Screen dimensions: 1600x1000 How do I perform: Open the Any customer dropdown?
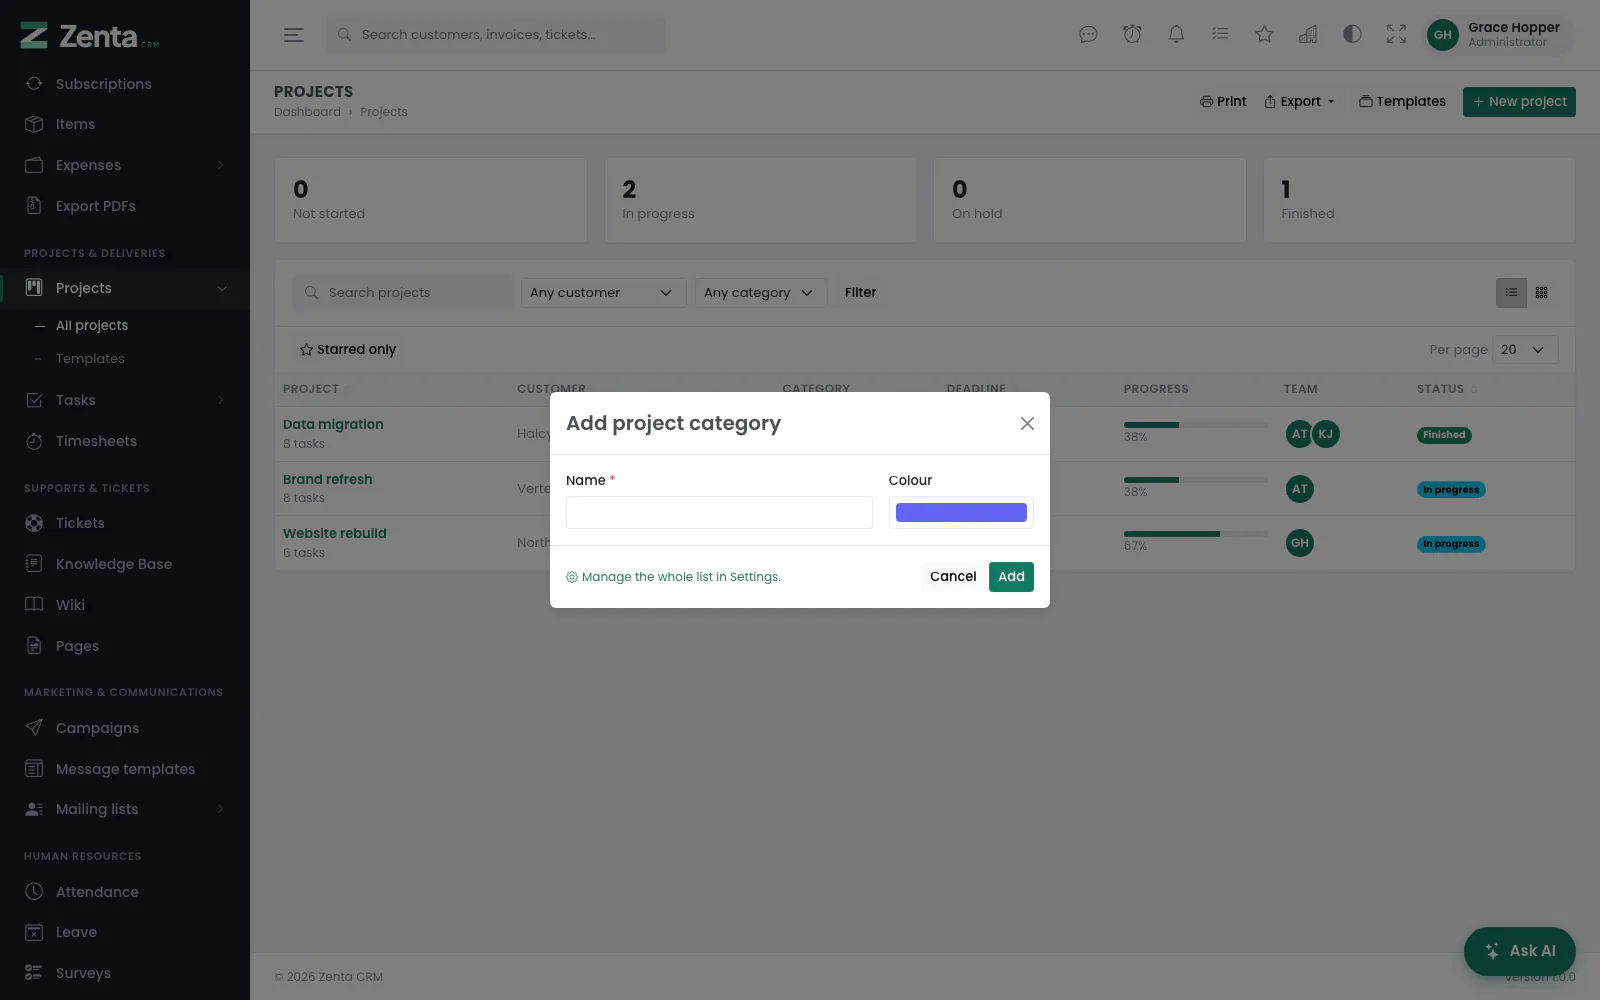[x=604, y=293]
